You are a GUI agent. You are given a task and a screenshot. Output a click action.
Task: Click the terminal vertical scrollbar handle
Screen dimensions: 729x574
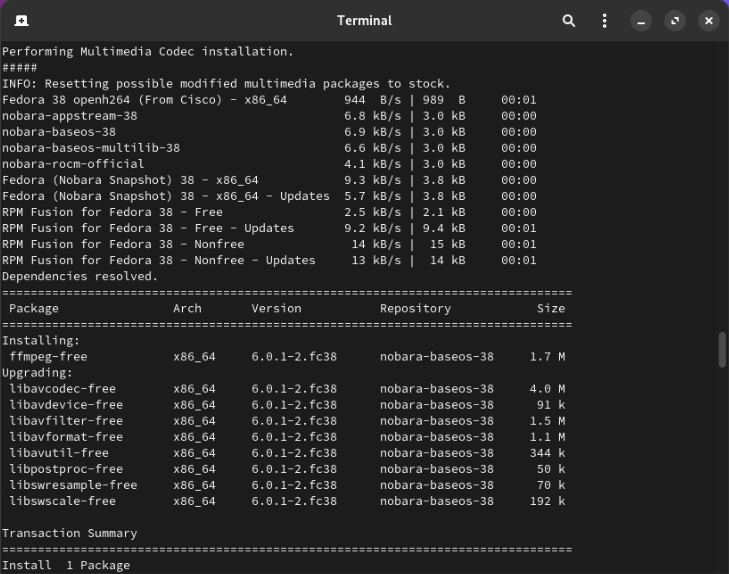point(722,350)
